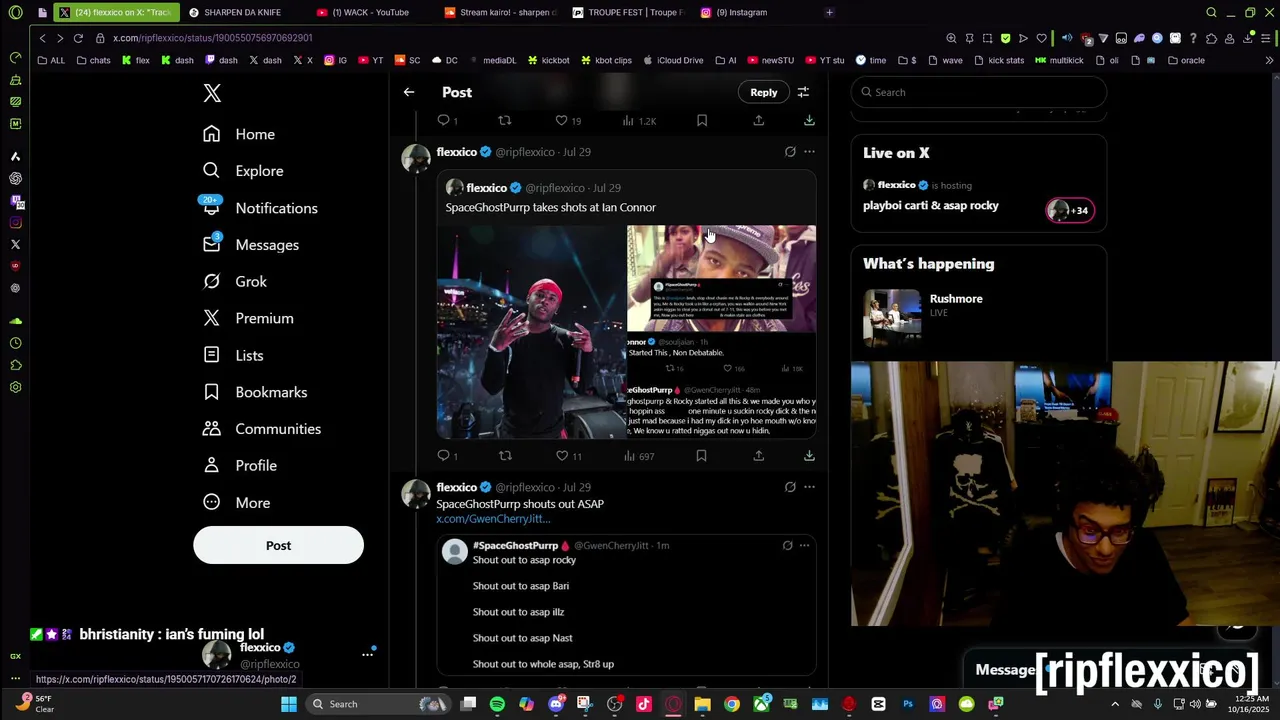This screenshot has width=1280, height=720.
Task: Open Spotify from the taskbar
Action: pos(497,704)
